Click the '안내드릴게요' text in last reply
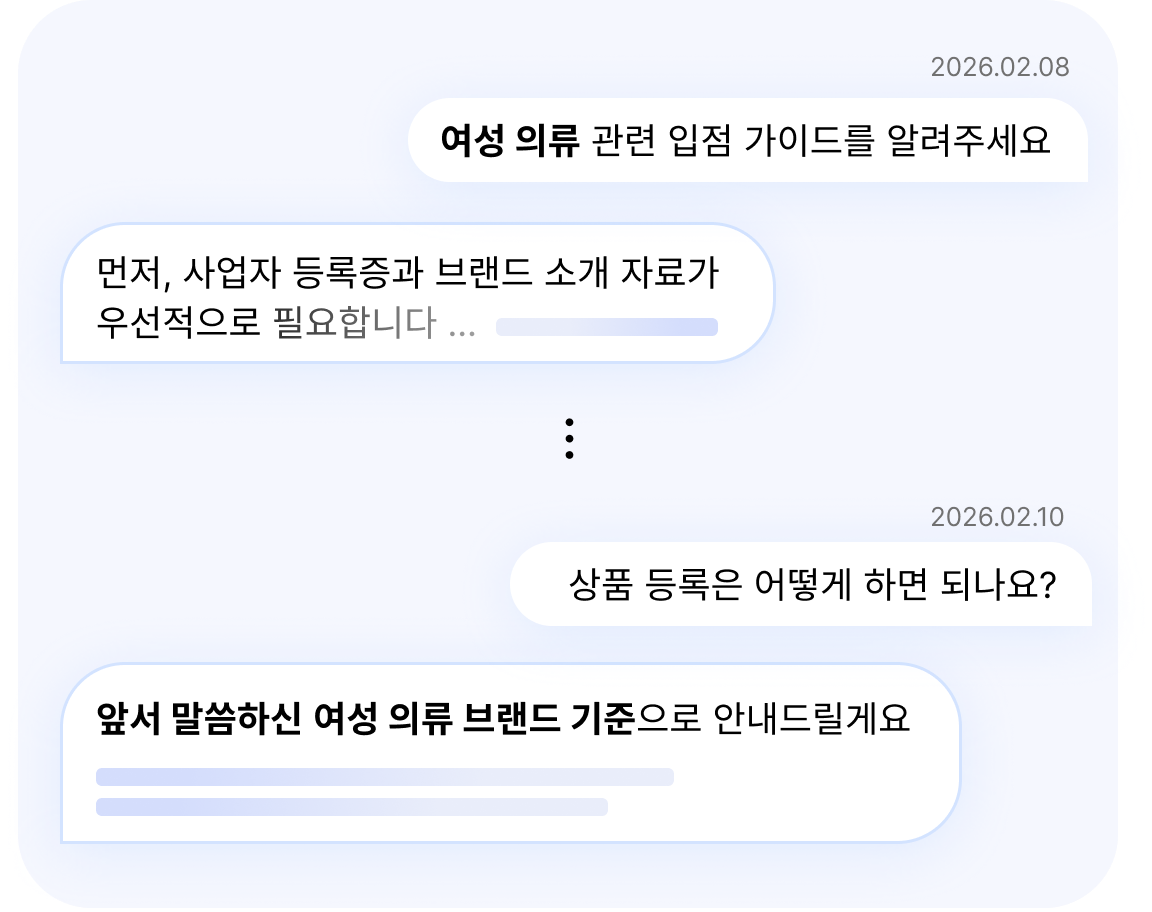The width and height of the screenshot is (1152, 912). point(812,718)
